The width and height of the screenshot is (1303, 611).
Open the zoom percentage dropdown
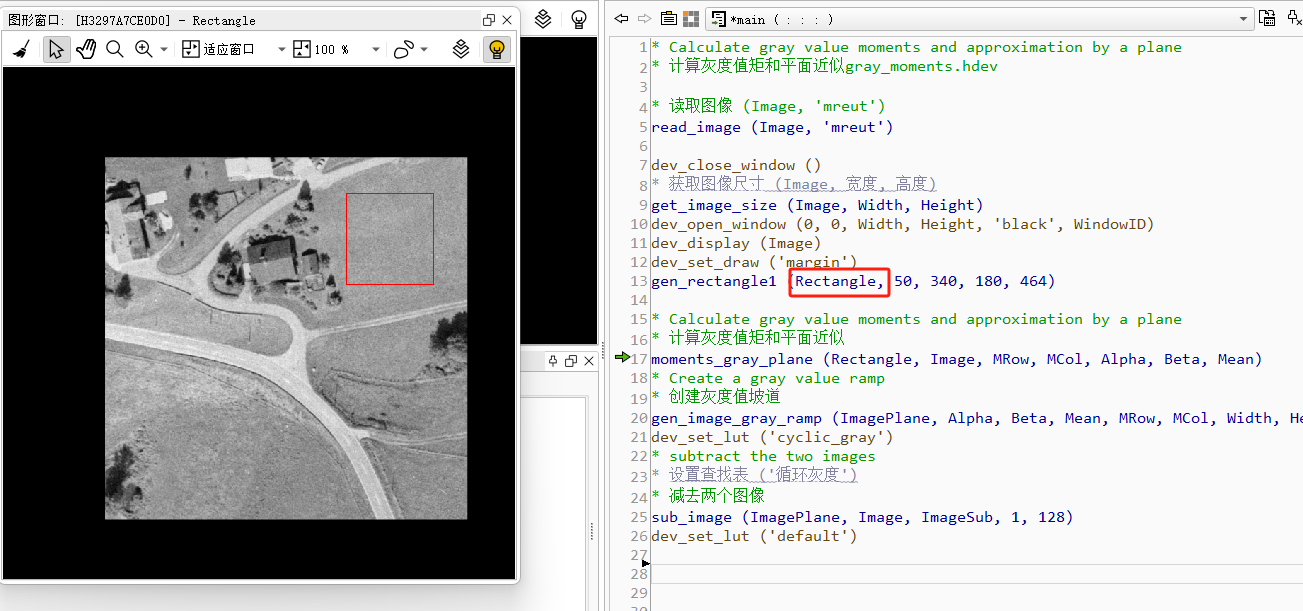tap(376, 48)
